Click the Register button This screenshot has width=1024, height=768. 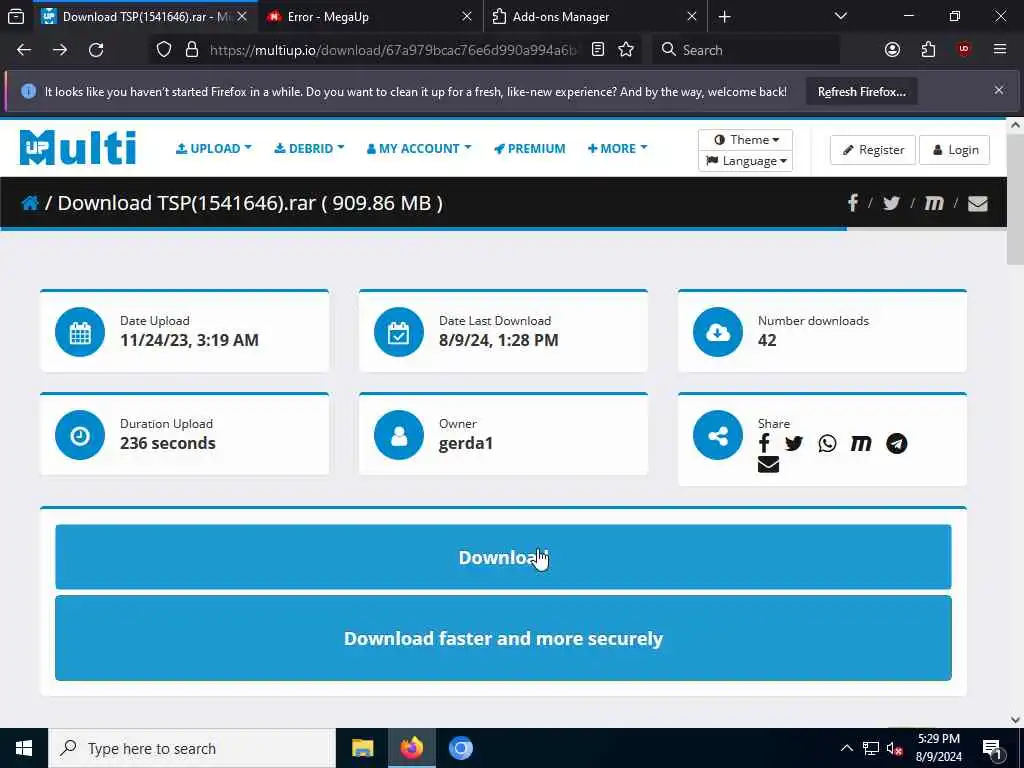pos(873,150)
